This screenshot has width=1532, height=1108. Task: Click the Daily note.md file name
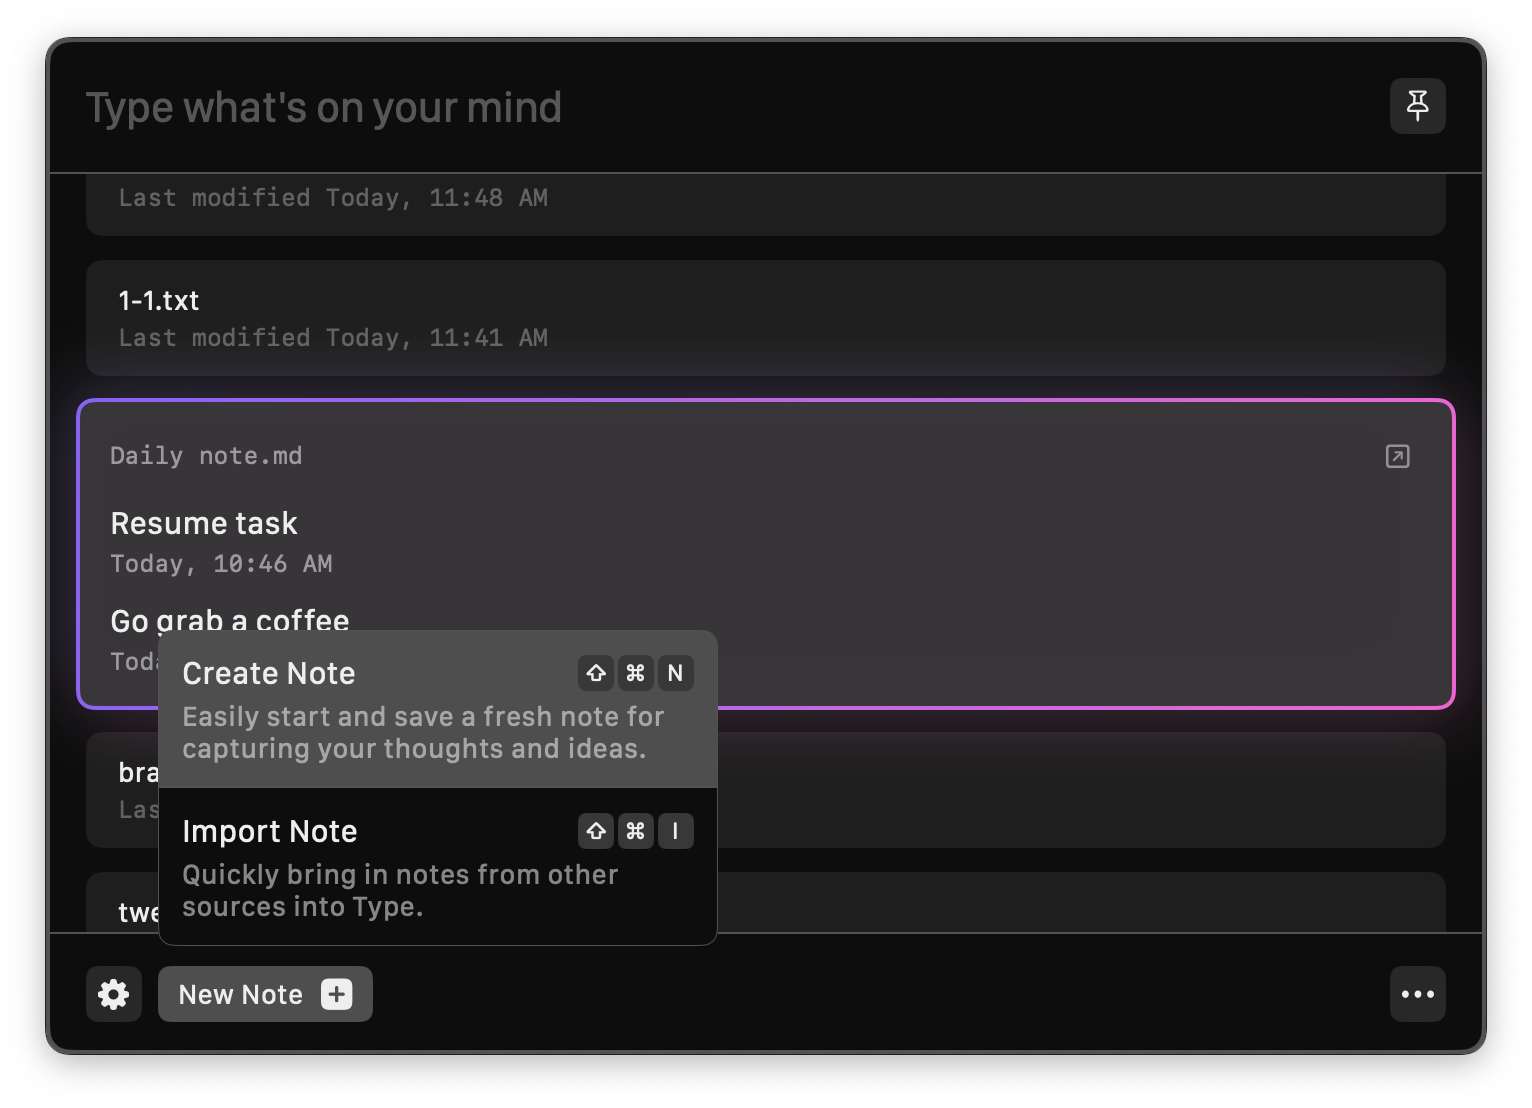[x=206, y=456]
